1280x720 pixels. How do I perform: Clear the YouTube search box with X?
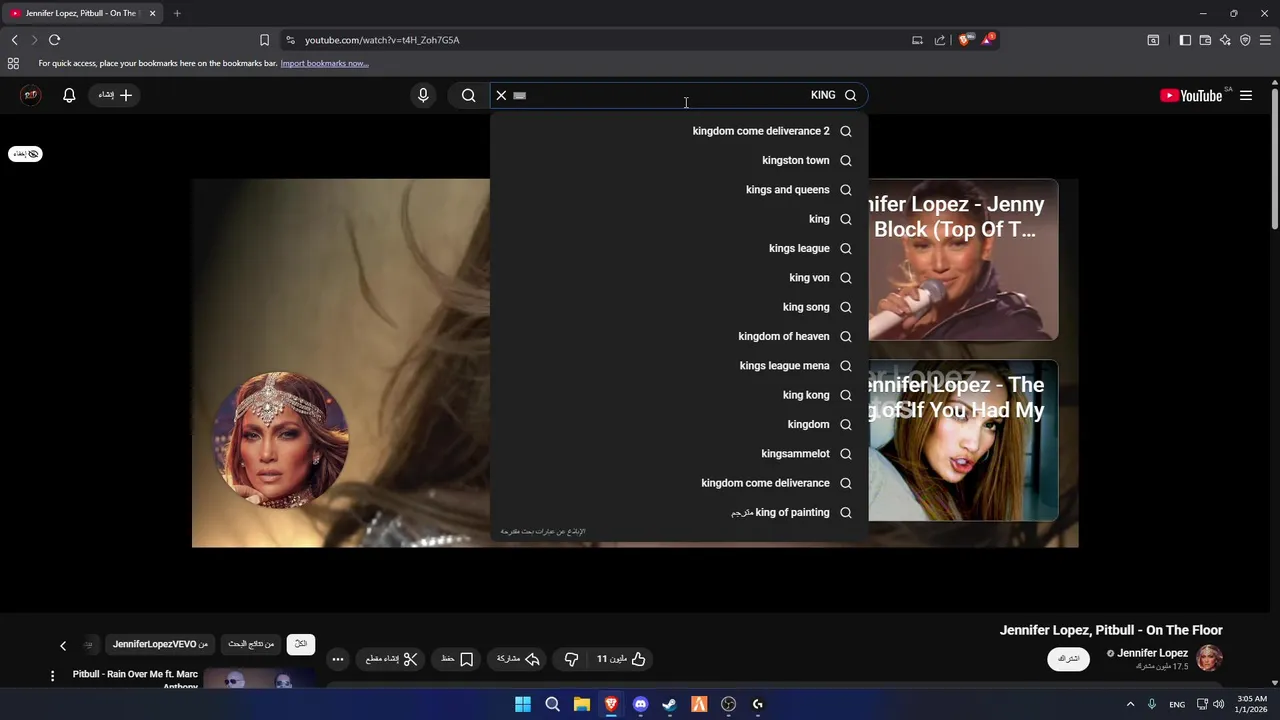tap(501, 95)
